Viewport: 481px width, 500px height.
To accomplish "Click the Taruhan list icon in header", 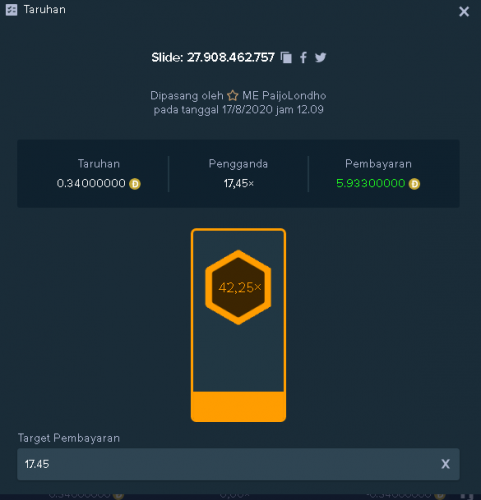I will click(11, 10).
